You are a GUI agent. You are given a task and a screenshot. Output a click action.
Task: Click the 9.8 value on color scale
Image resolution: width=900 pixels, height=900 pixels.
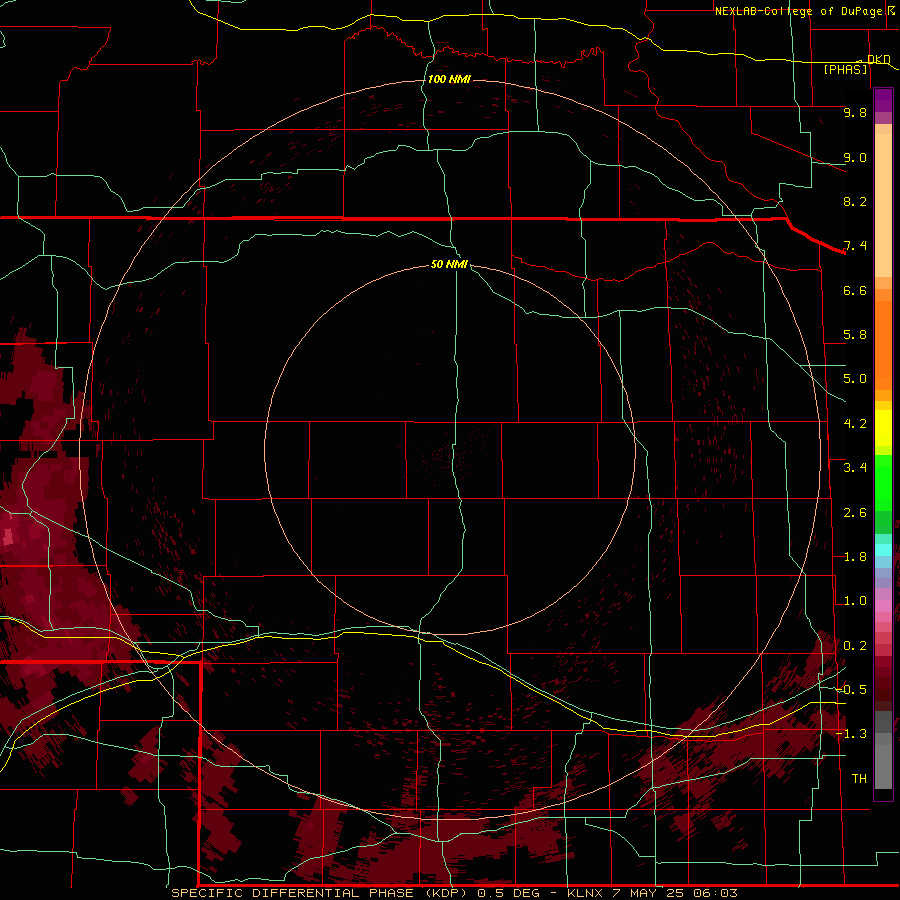pos(855,112)
